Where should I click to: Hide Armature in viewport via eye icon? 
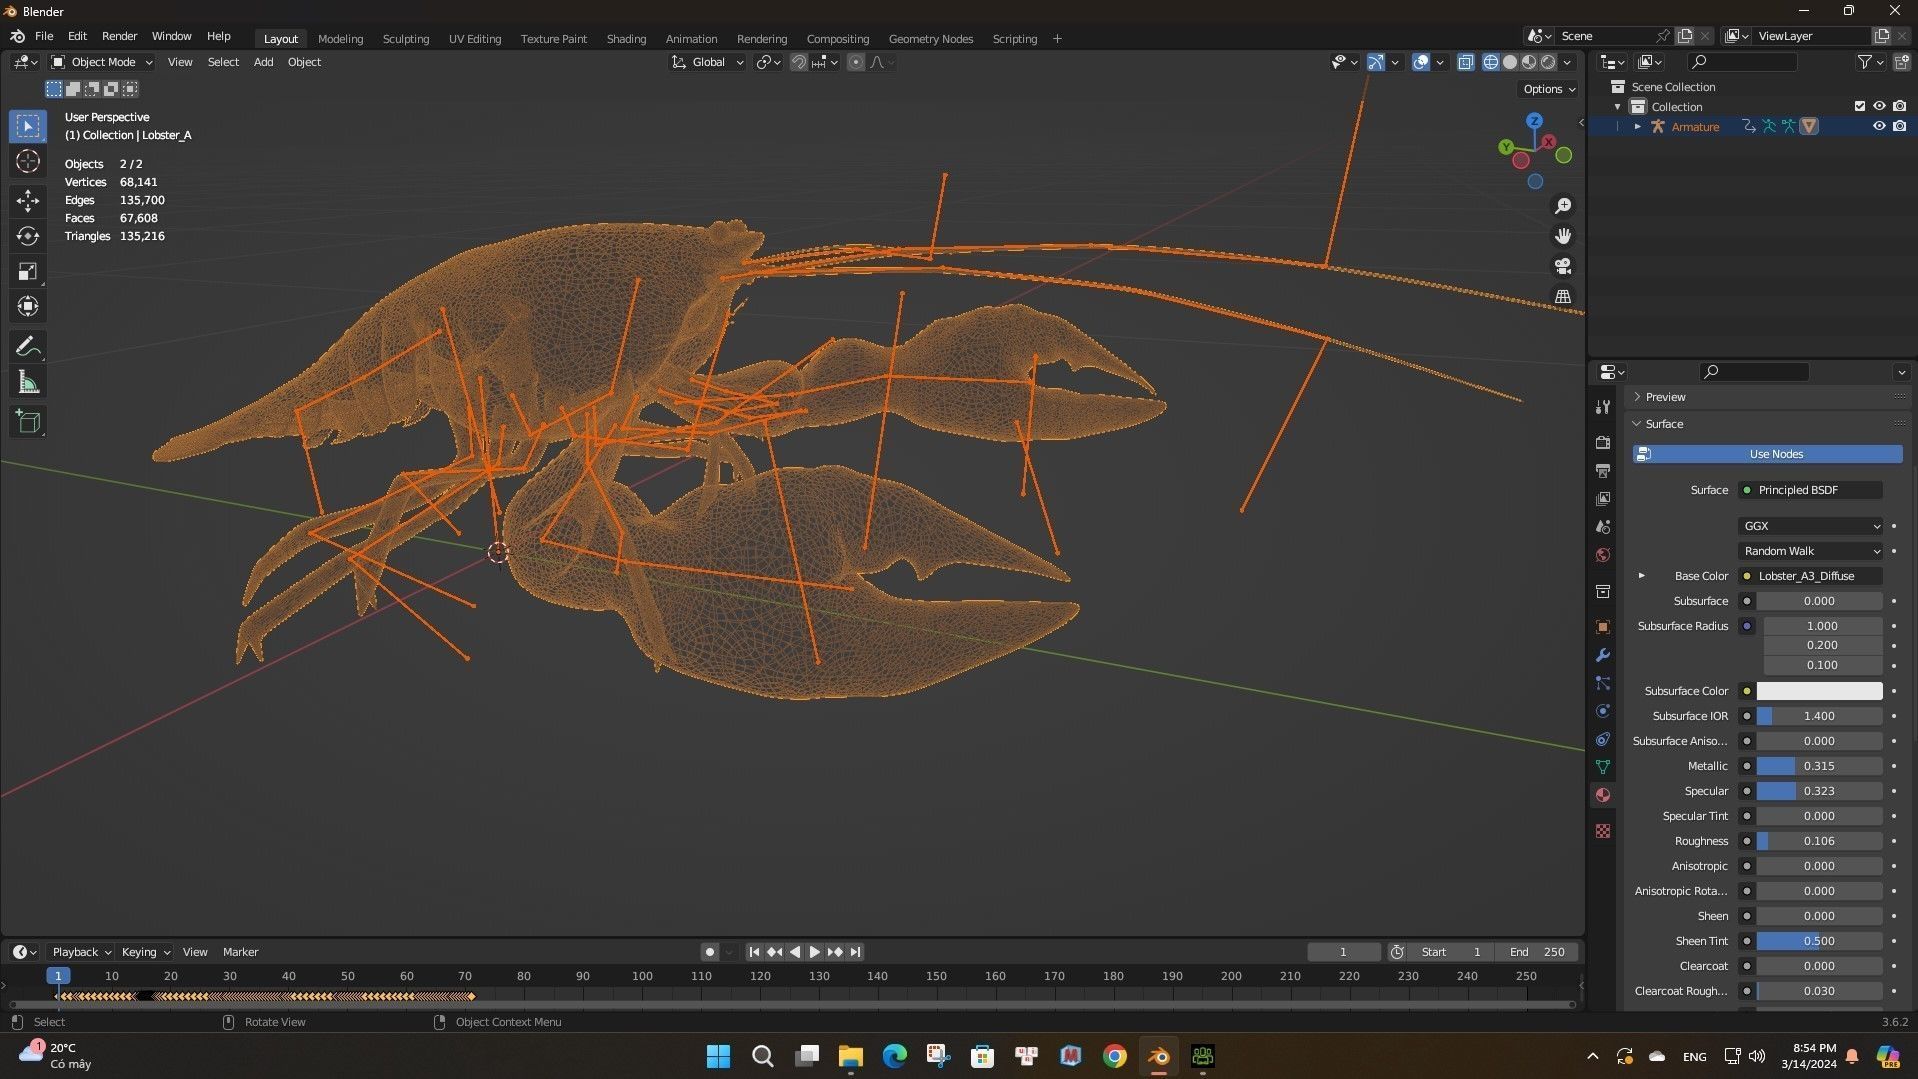coord(1879,126)
